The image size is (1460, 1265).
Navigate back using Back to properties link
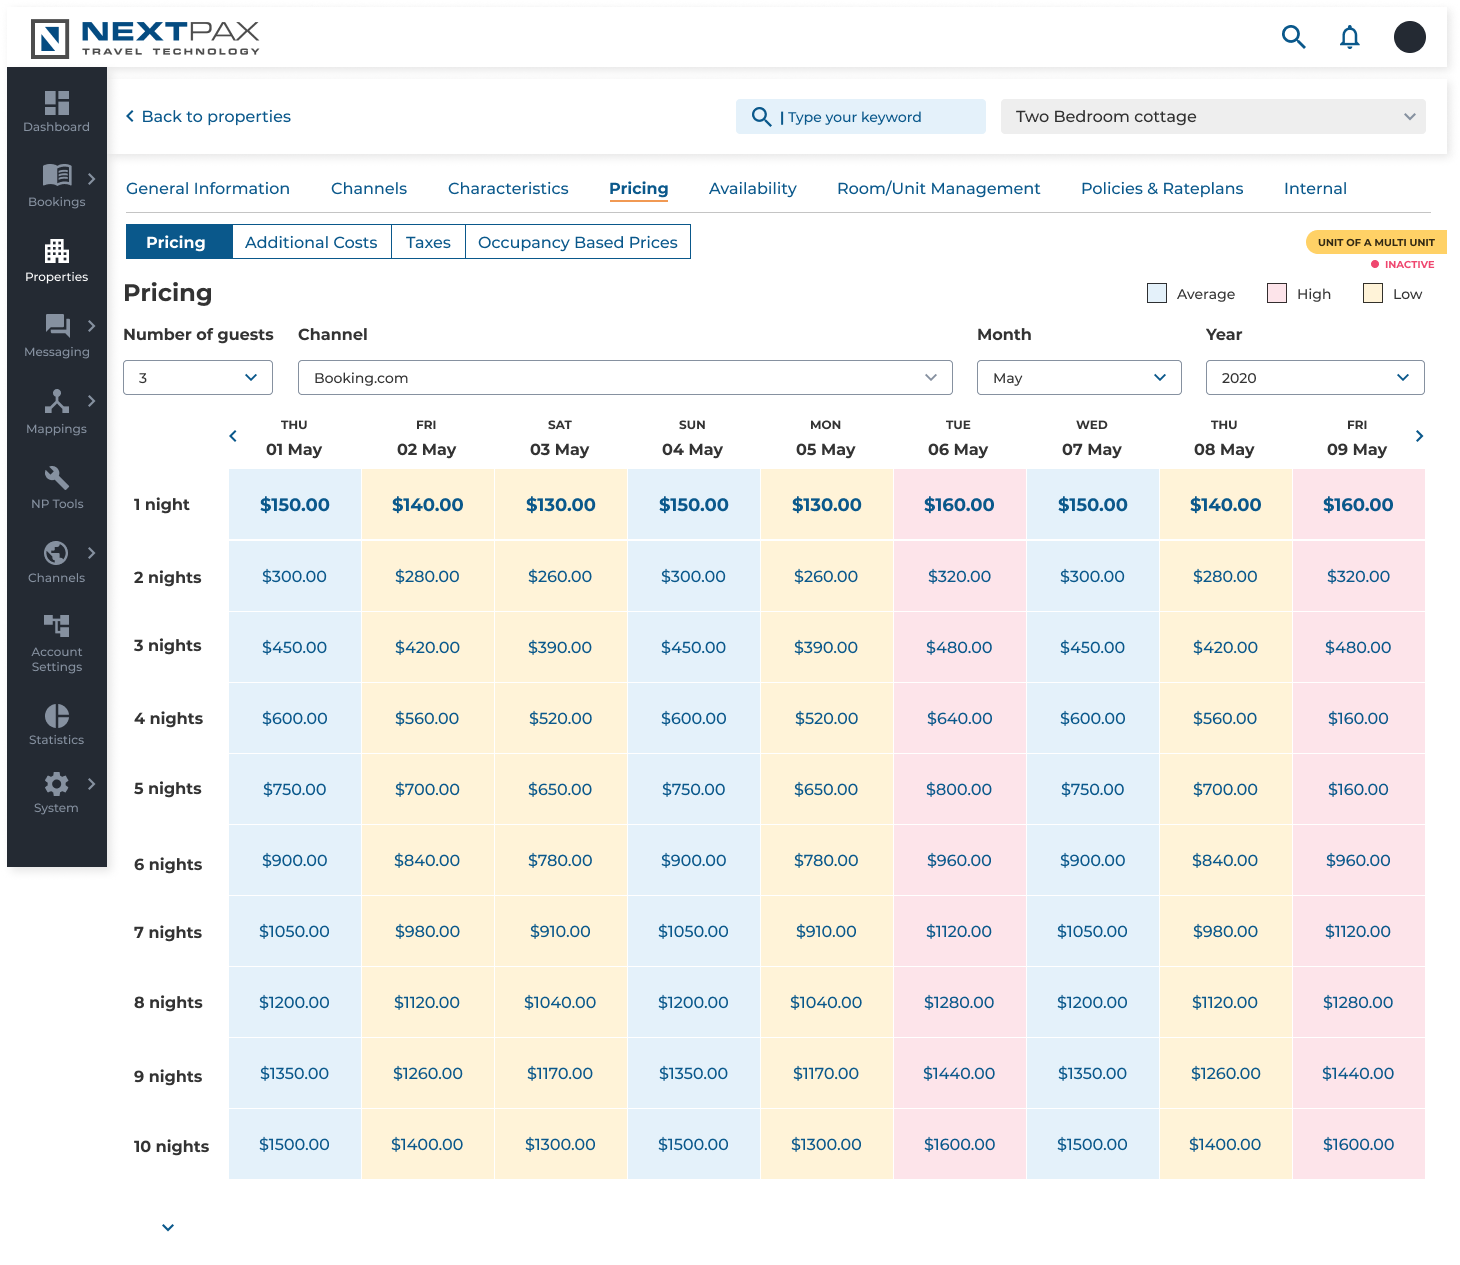click(208, 116)
